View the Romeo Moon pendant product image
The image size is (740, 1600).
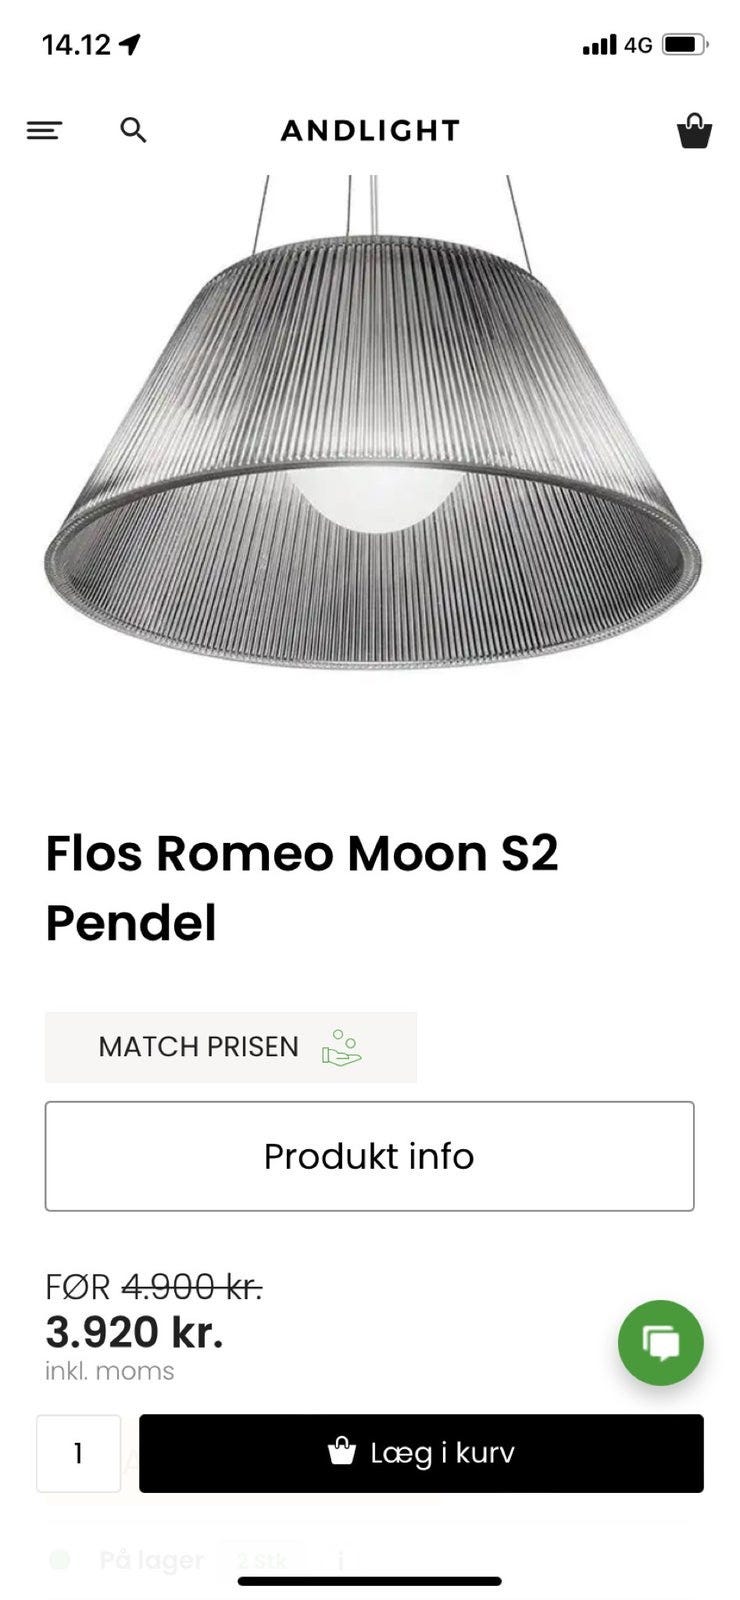(x=372, y=440)
